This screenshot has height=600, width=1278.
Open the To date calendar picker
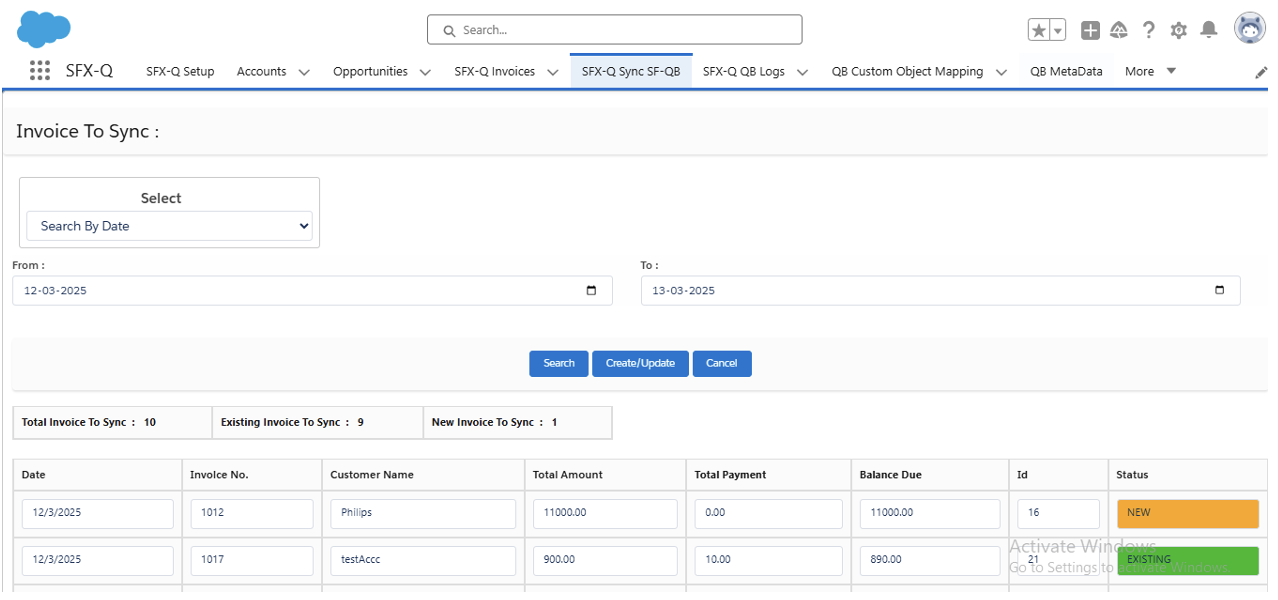(1219, 291)
